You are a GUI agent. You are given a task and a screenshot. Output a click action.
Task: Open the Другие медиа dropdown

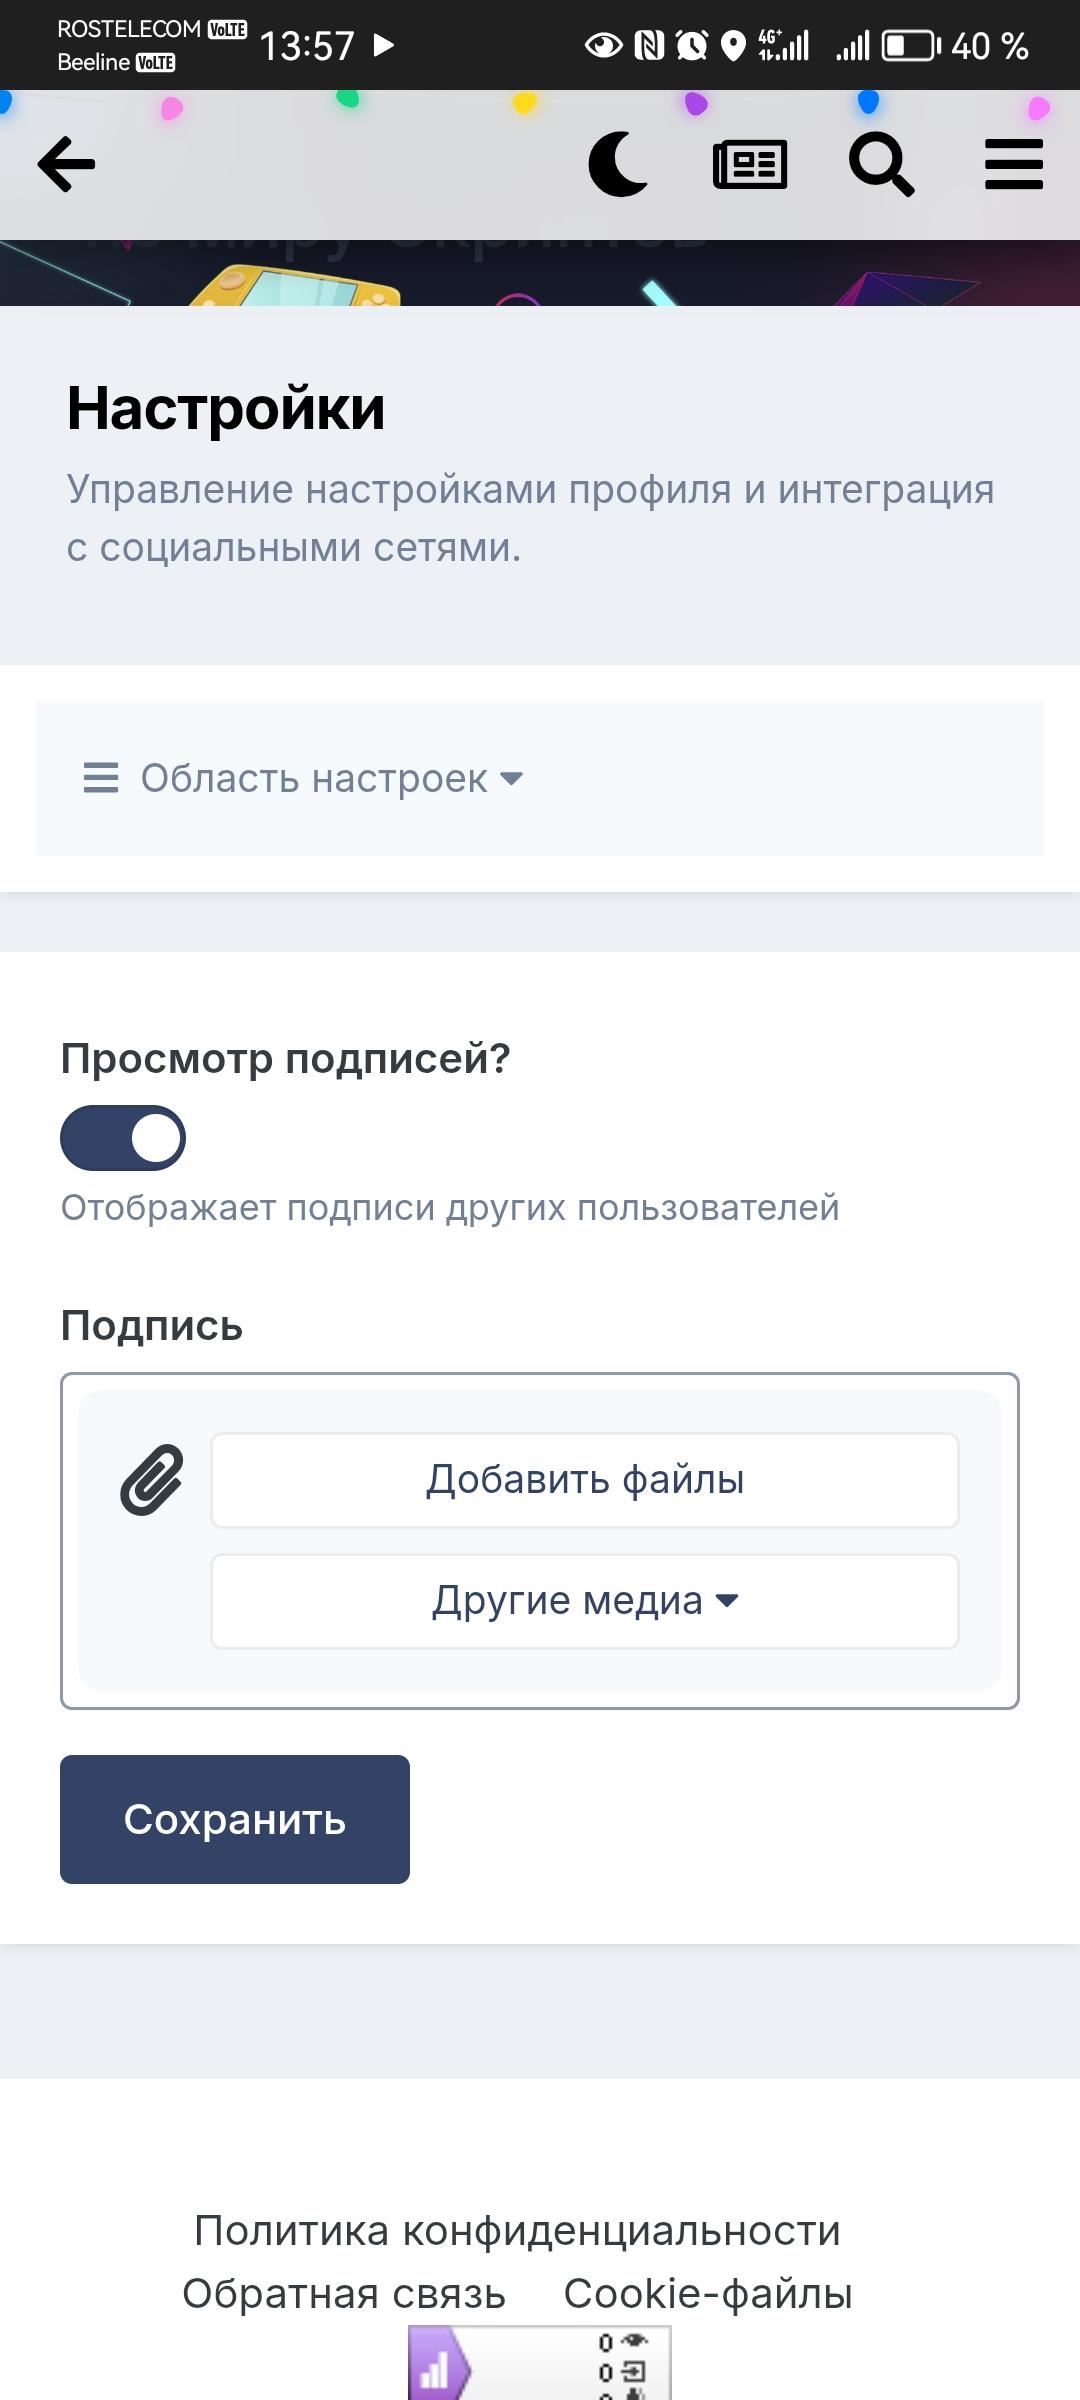[x=585, y=1601]
